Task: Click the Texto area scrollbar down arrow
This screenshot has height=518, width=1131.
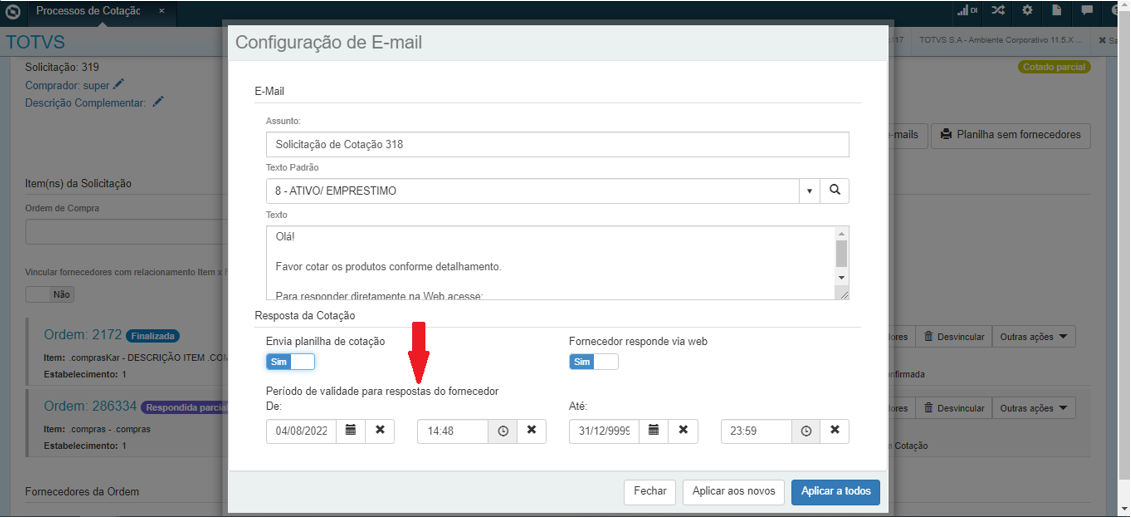Action: click(x=841, y=278)
